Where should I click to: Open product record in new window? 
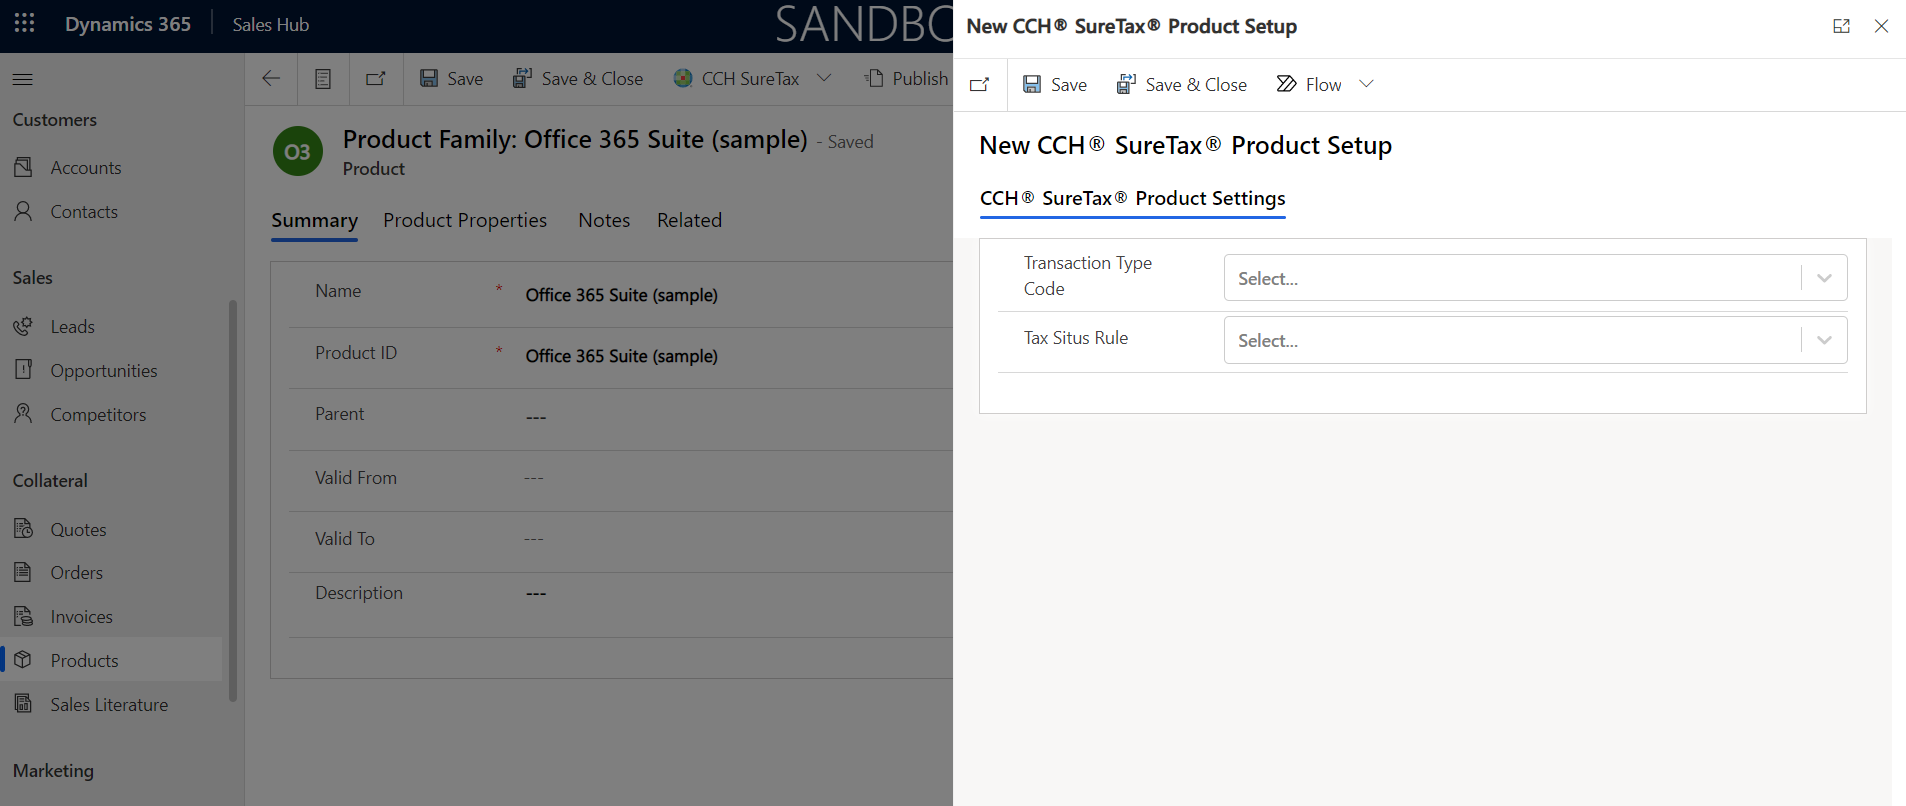pos(376,78)
